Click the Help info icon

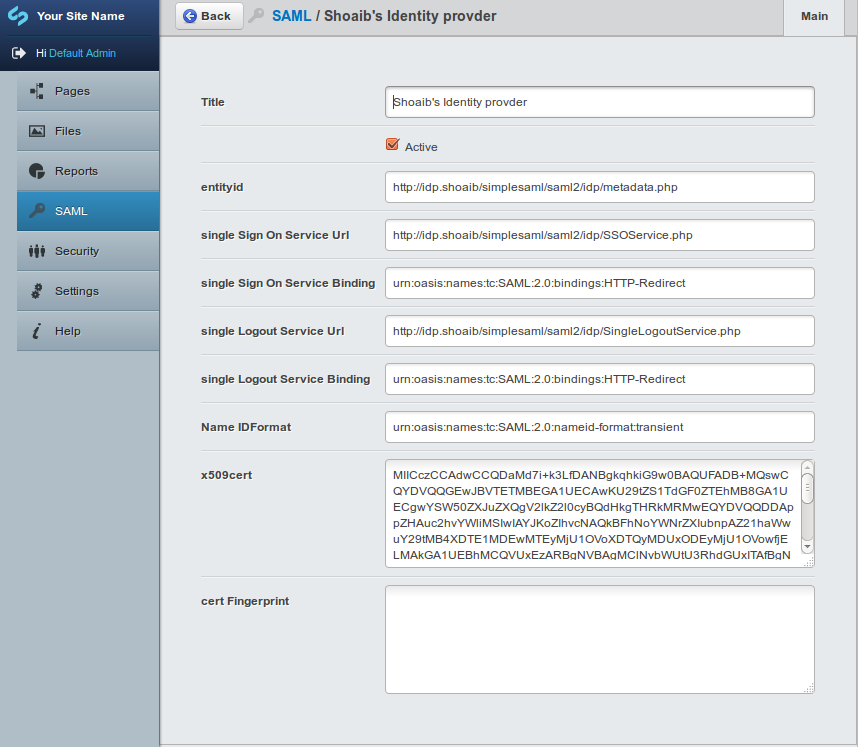[36, 331]
